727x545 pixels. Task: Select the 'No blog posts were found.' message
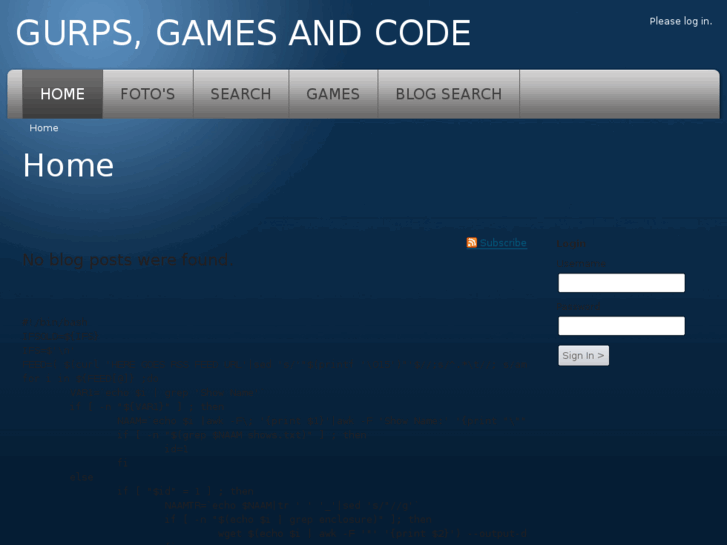[x=128, y=260]
